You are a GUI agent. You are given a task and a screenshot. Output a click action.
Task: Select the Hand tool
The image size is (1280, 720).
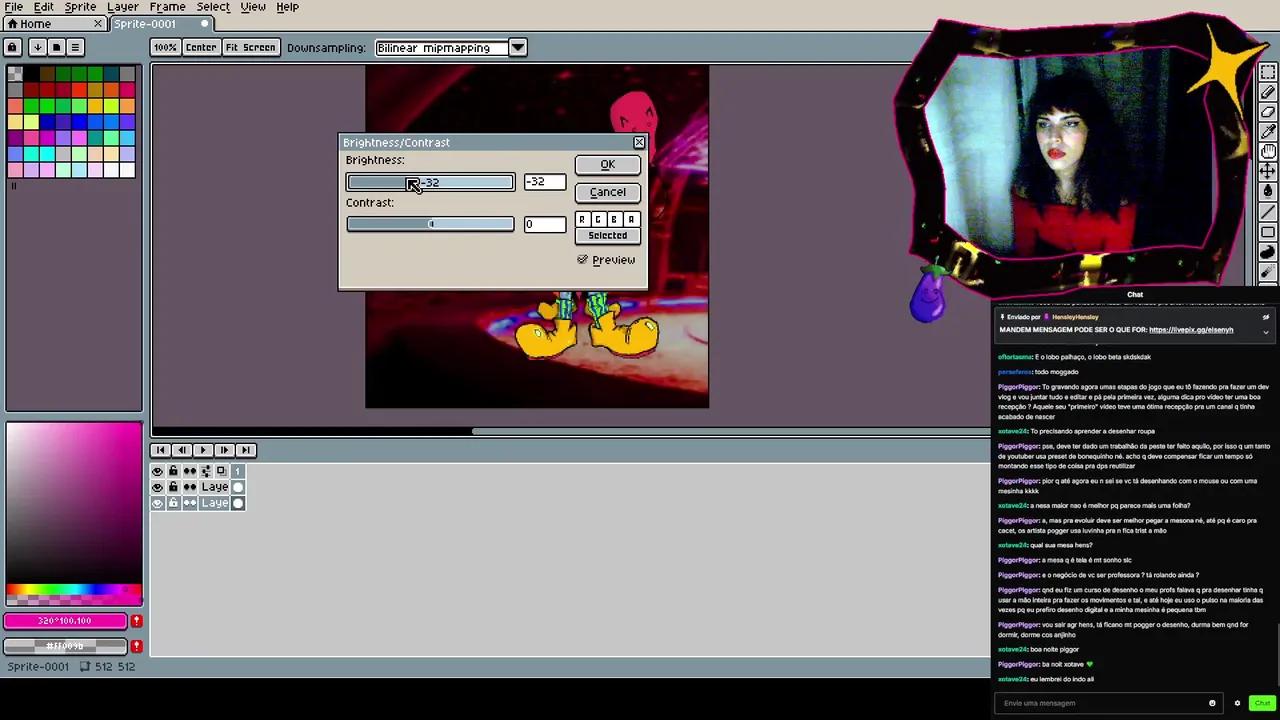point(1268,152)
